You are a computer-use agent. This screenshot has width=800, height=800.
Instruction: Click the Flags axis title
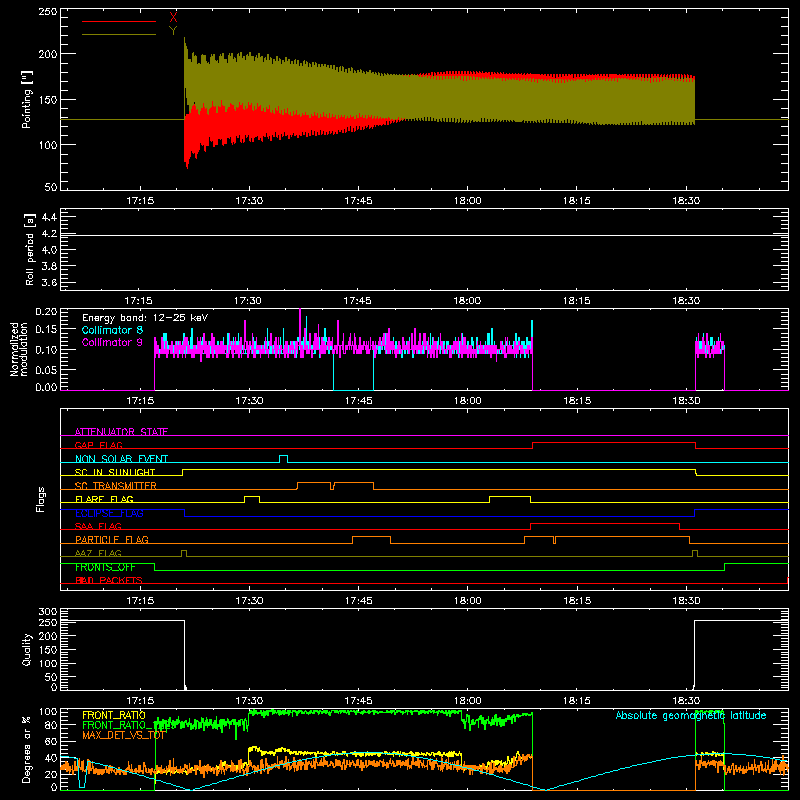(41, 499)
